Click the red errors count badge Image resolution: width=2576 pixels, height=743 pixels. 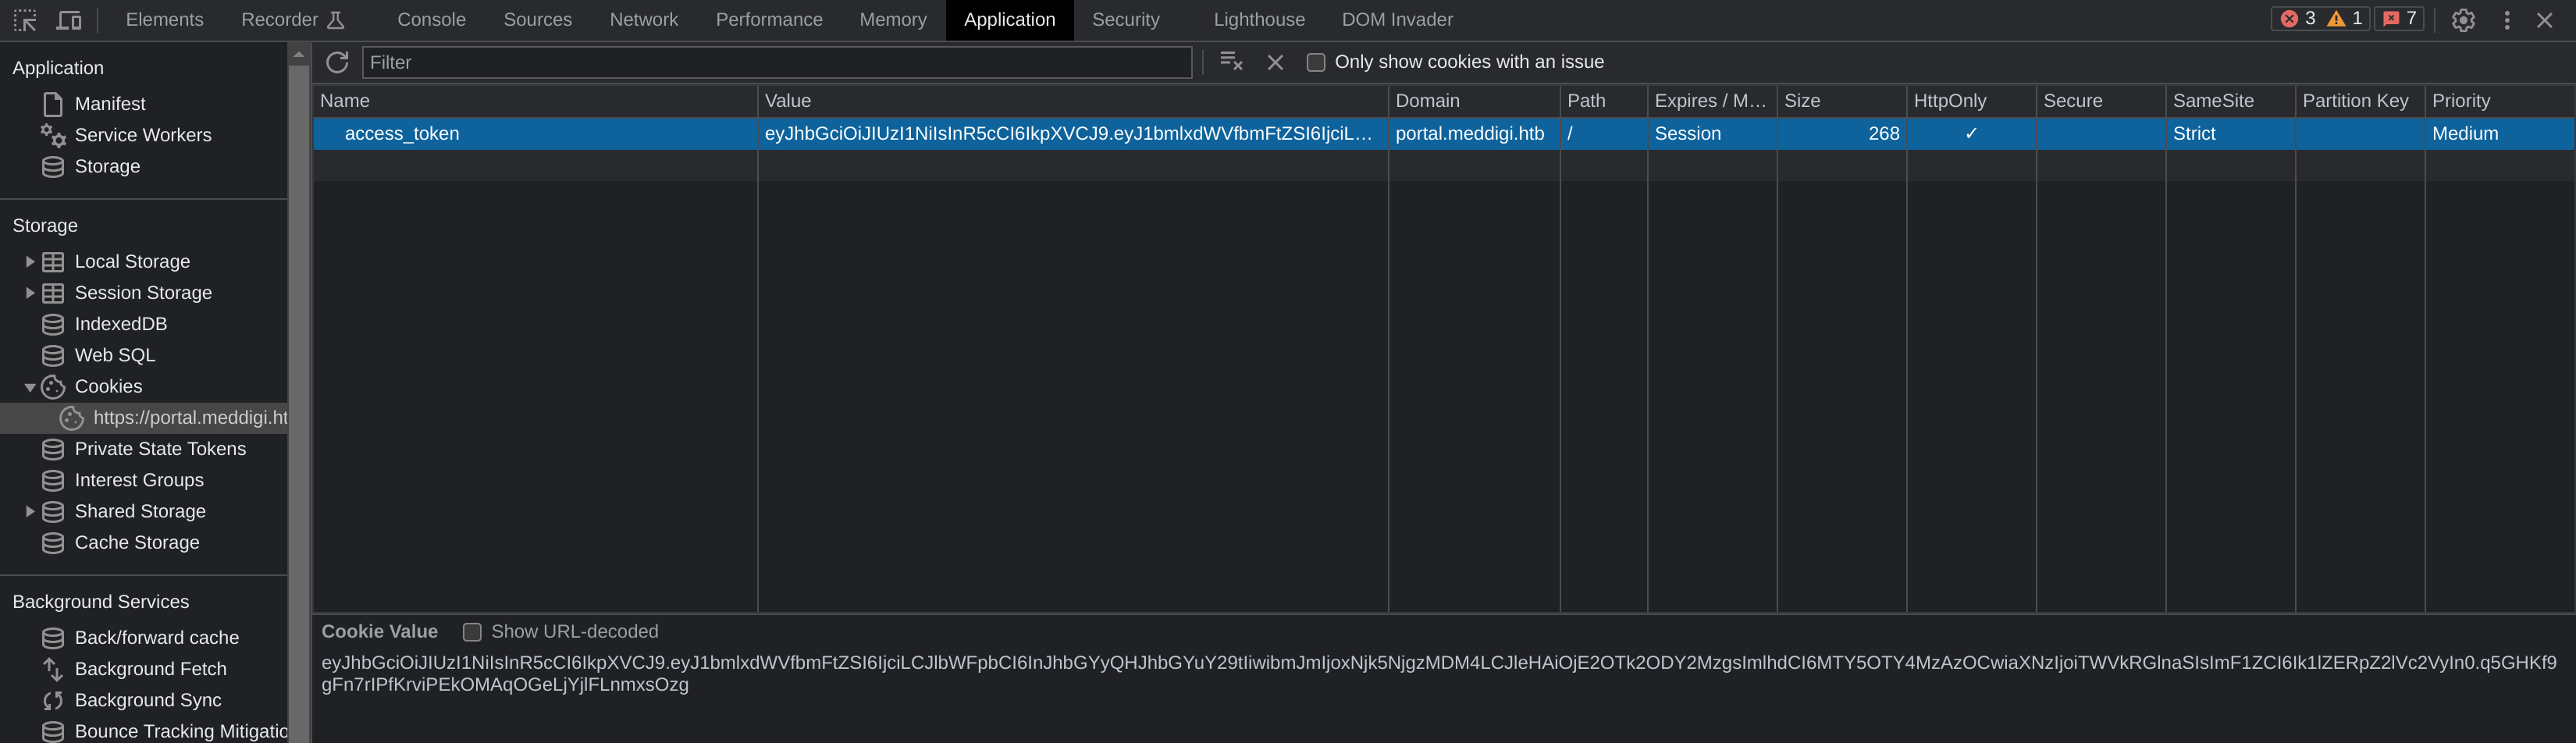click(x=2298, y=19)
